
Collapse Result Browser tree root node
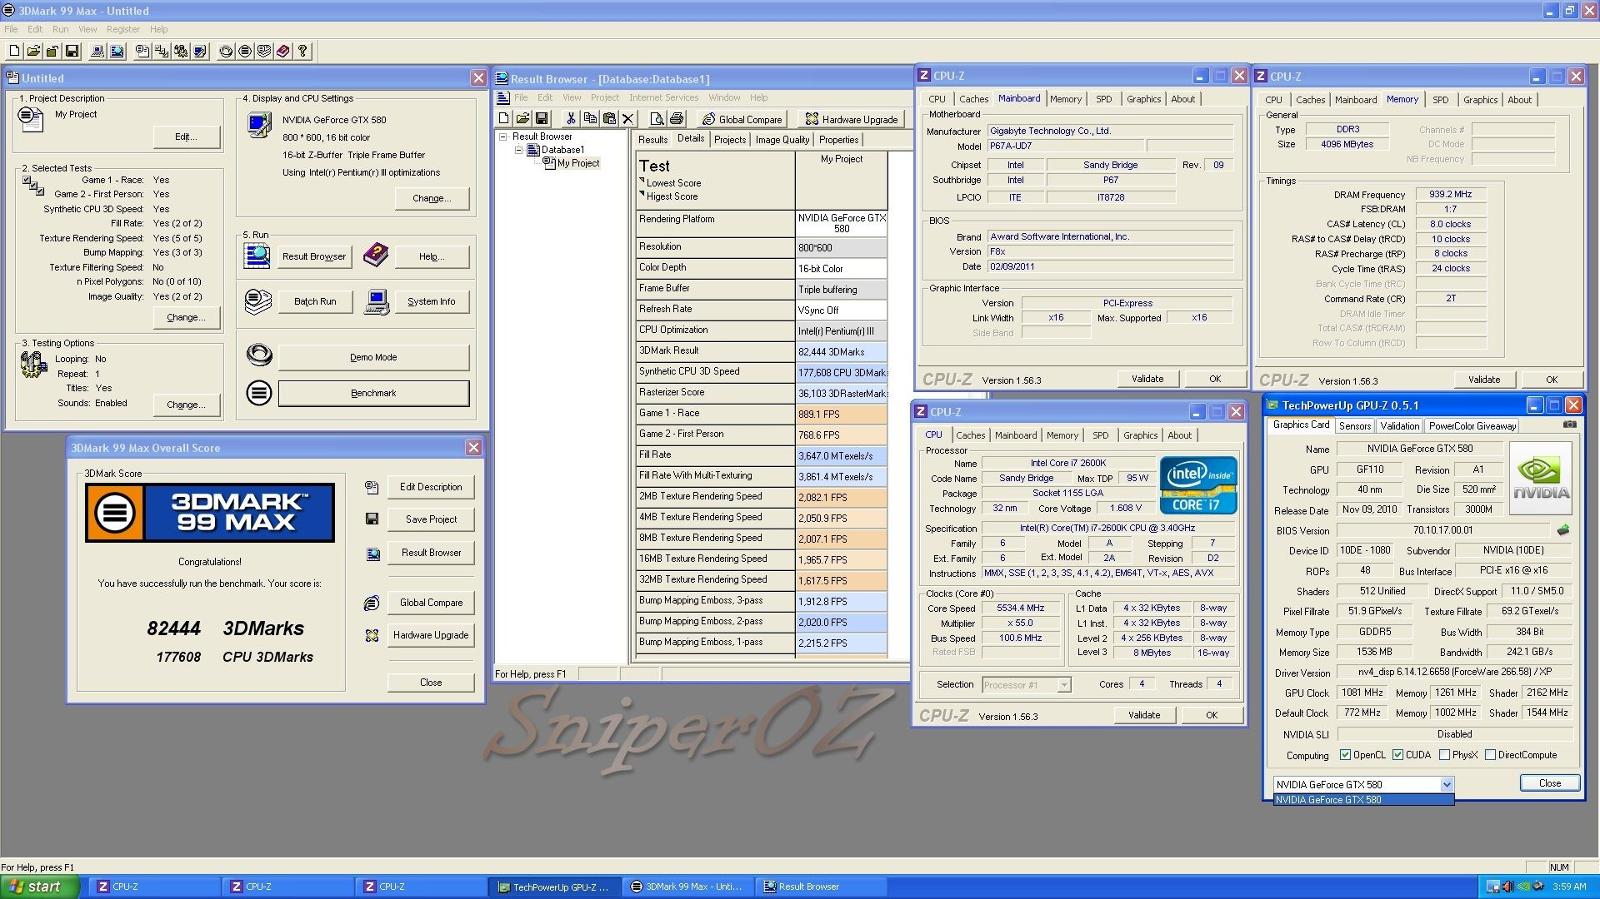tap(503, 137)
